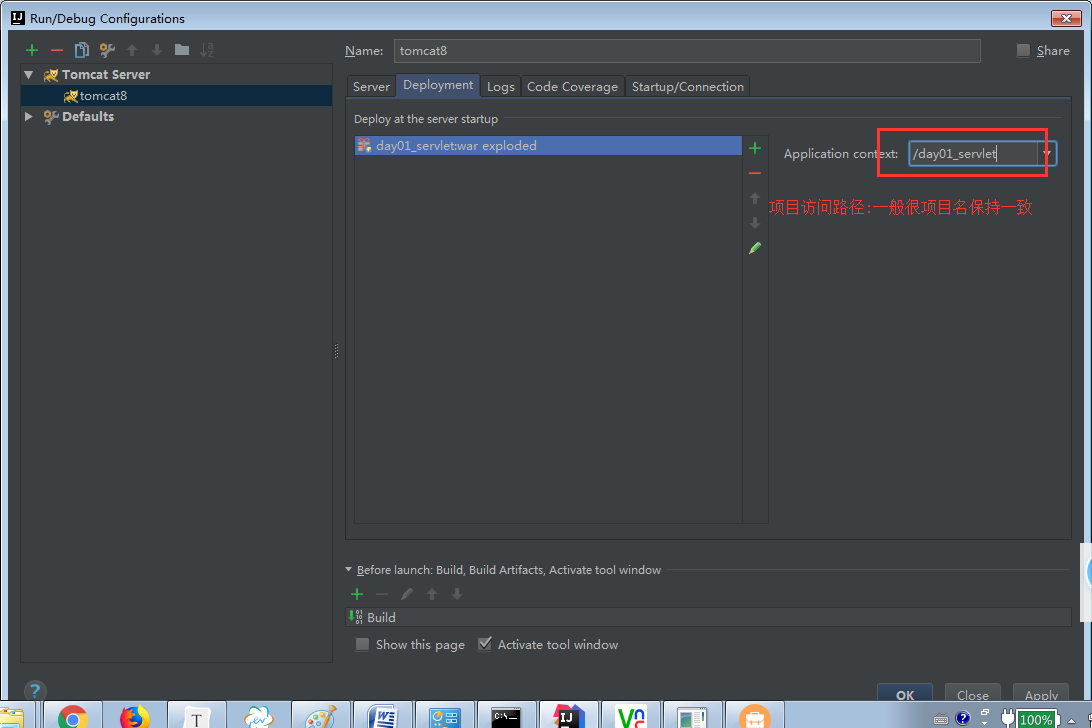Viewport: 1092px width, 728px height.
Task: Select tomcat8 in the configuration tree
Action: [x=177, y=95]
